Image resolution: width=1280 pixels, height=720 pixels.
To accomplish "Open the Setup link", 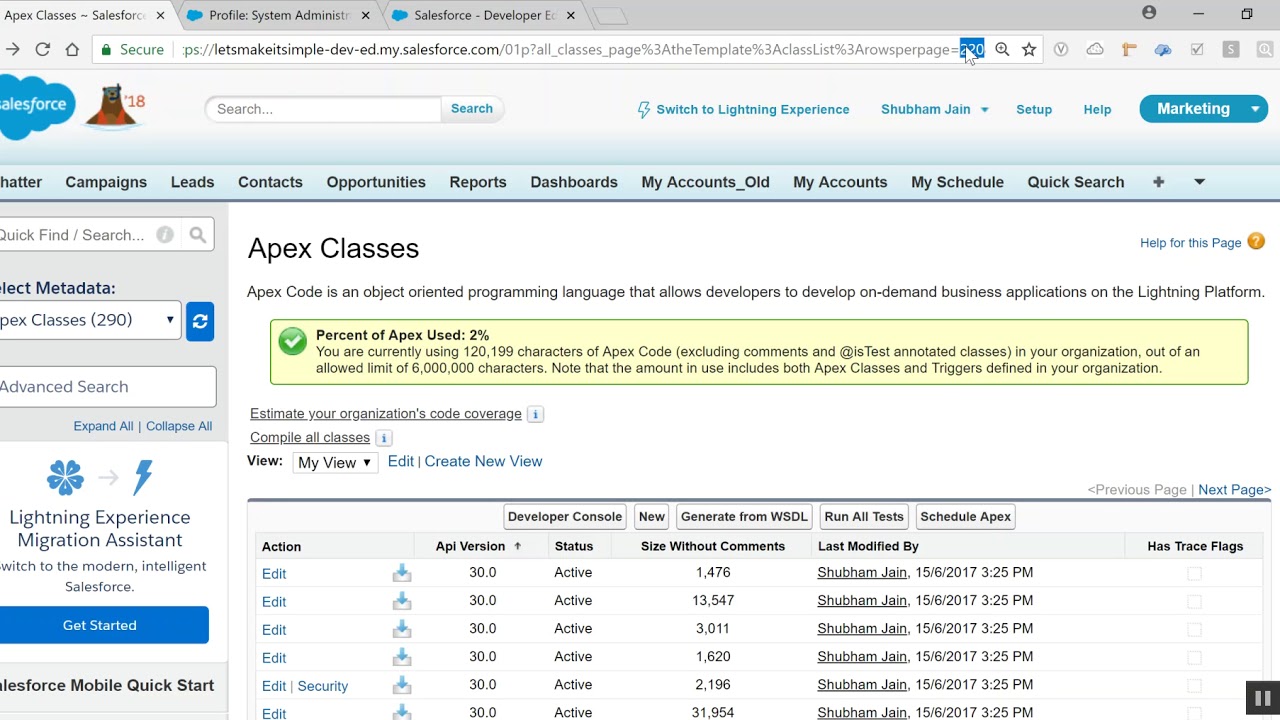I will pyautogui.click(x=1034, y=110).
